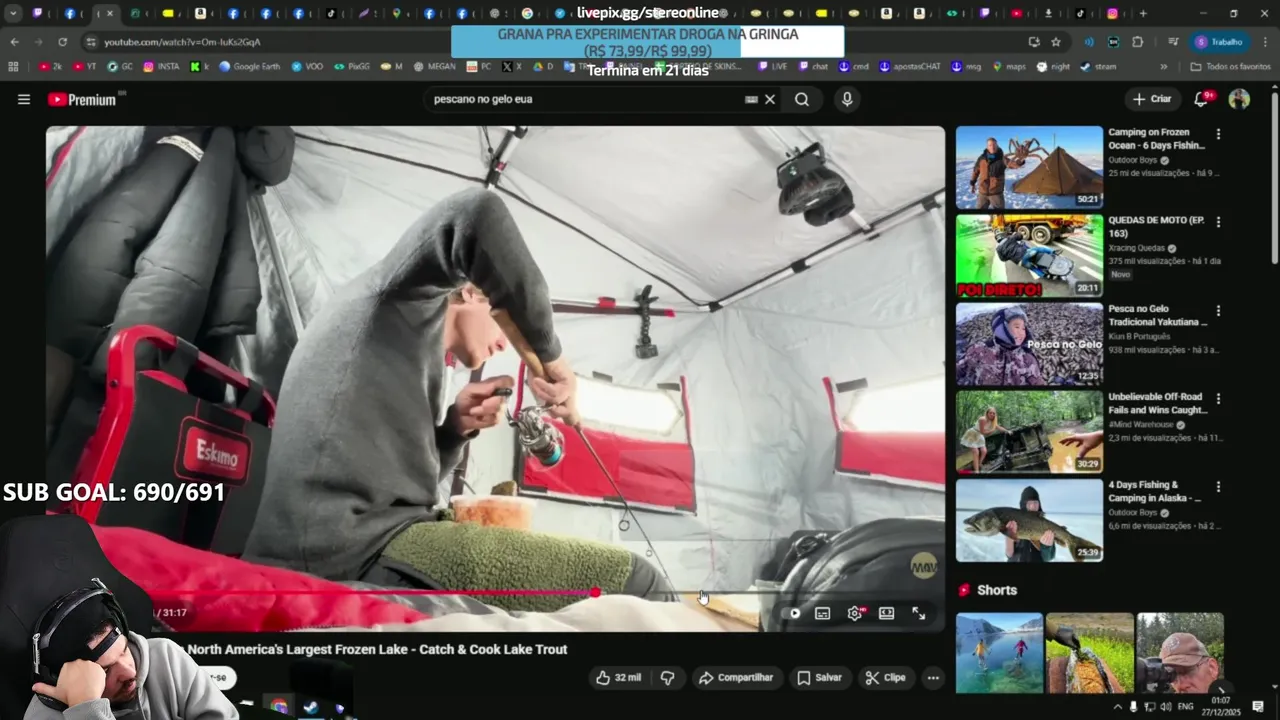The width and height of the screenshot is (1280, 720).
Task: Open more actions ellipsis under the video
Action: (x=932, y=678)
